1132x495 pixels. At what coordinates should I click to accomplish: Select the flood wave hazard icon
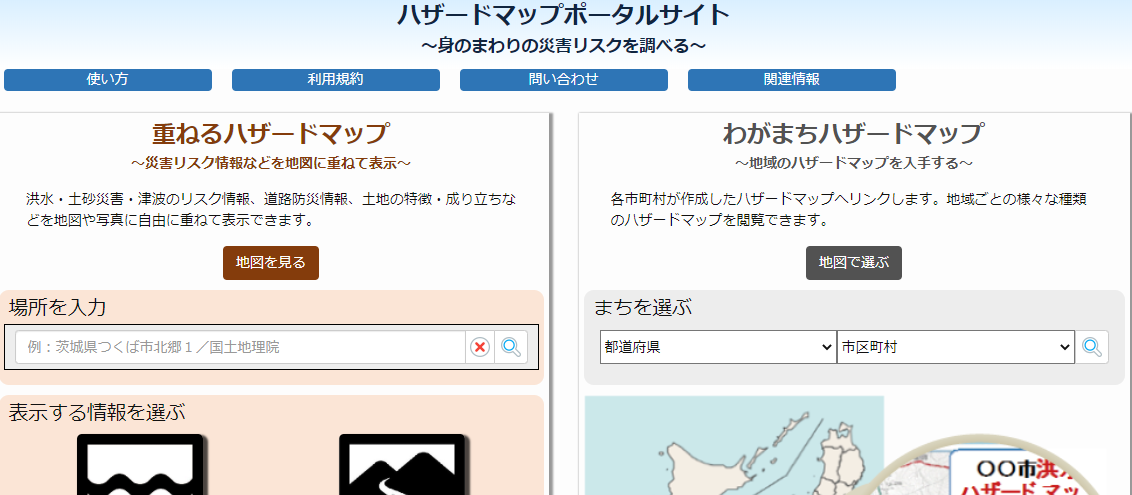pyautogui.click(x=141, y=466)
